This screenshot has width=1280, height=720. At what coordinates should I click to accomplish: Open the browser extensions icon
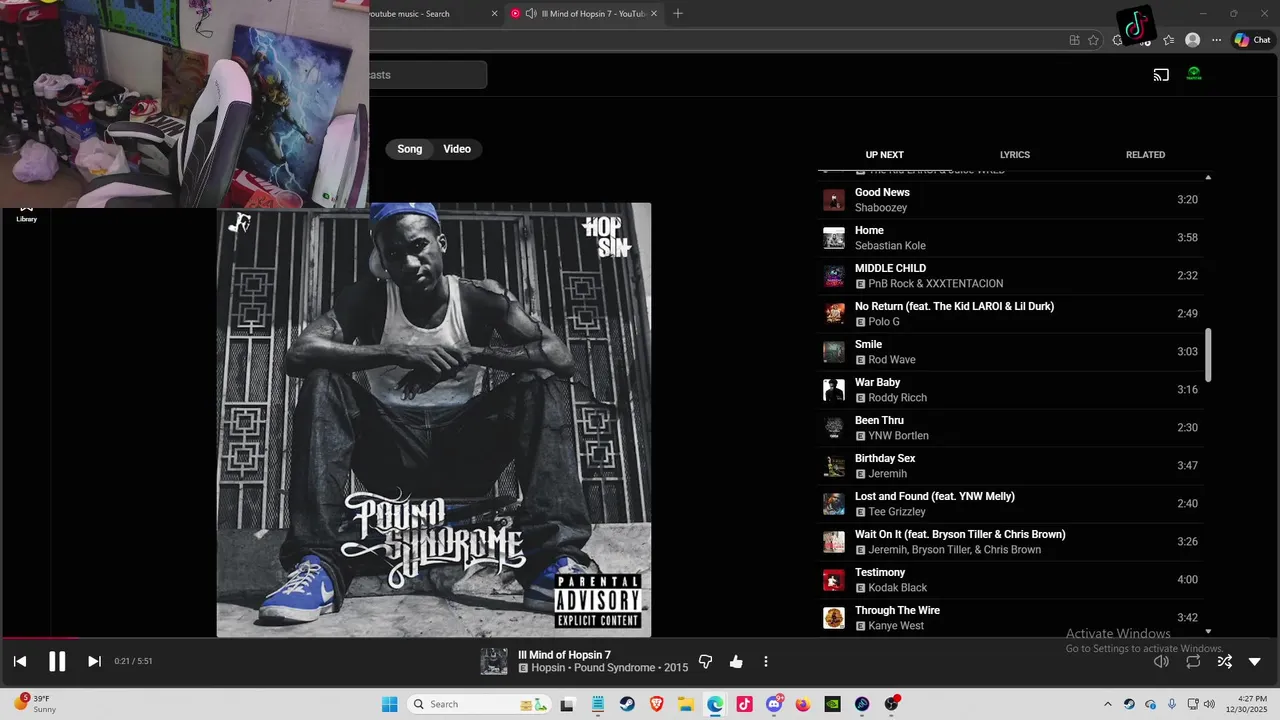tap(1118, 40)
